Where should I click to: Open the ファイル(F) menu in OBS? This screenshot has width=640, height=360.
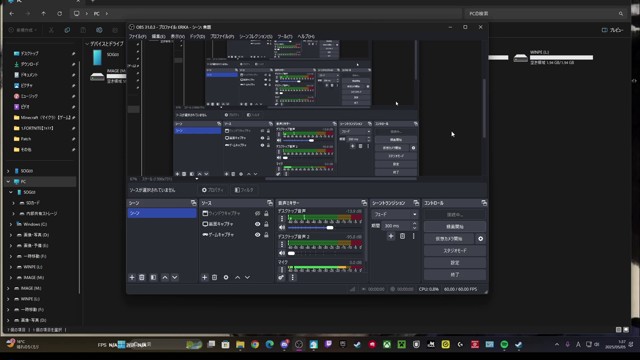coord(138,36)
